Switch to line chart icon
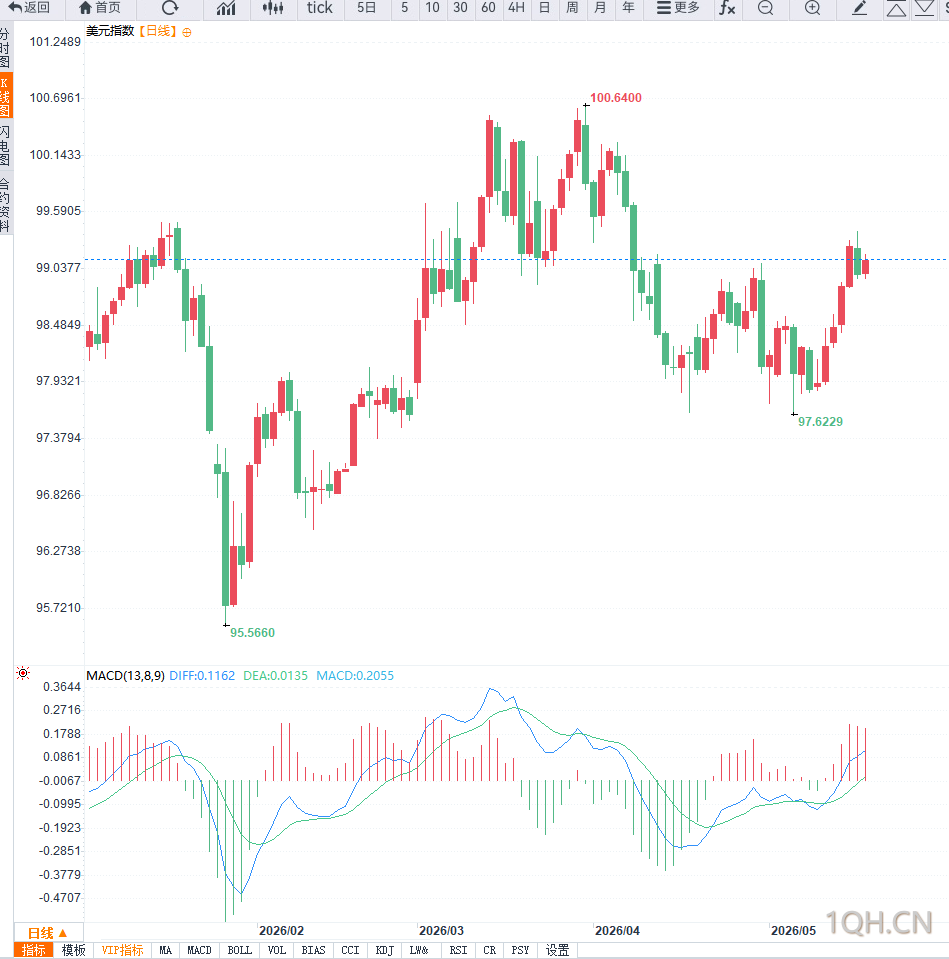The width and height of the screenshot is (949, 959). click(226, 8)
